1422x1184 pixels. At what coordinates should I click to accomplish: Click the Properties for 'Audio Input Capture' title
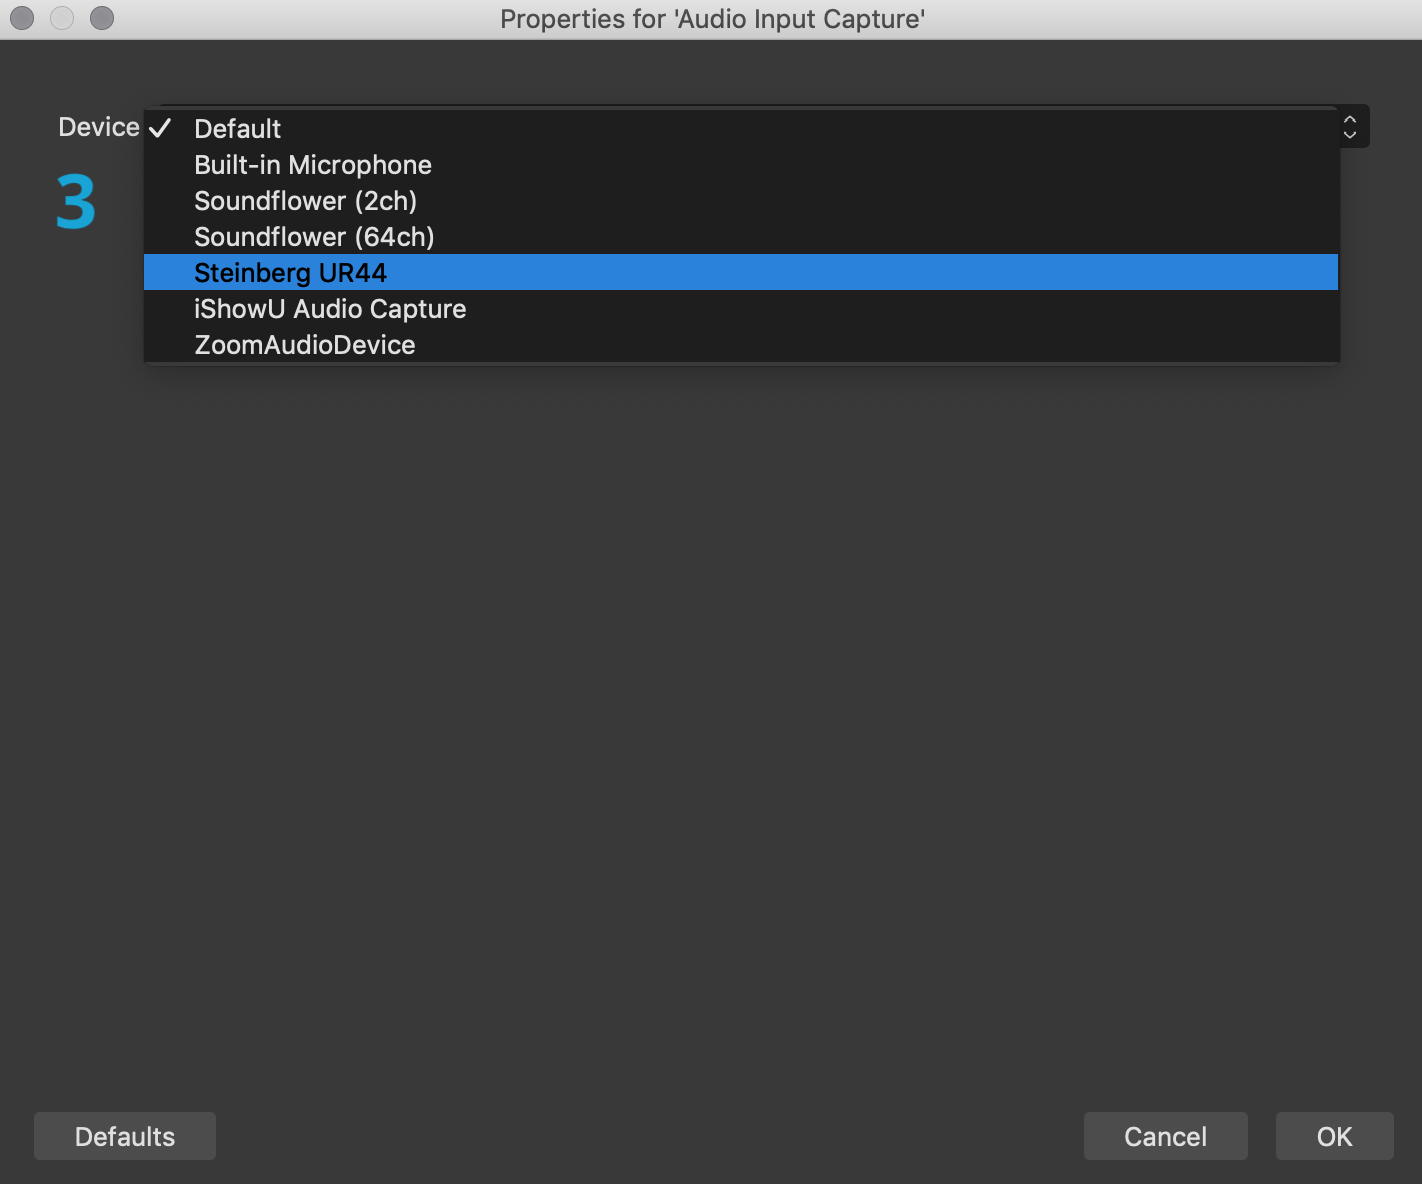712,19
